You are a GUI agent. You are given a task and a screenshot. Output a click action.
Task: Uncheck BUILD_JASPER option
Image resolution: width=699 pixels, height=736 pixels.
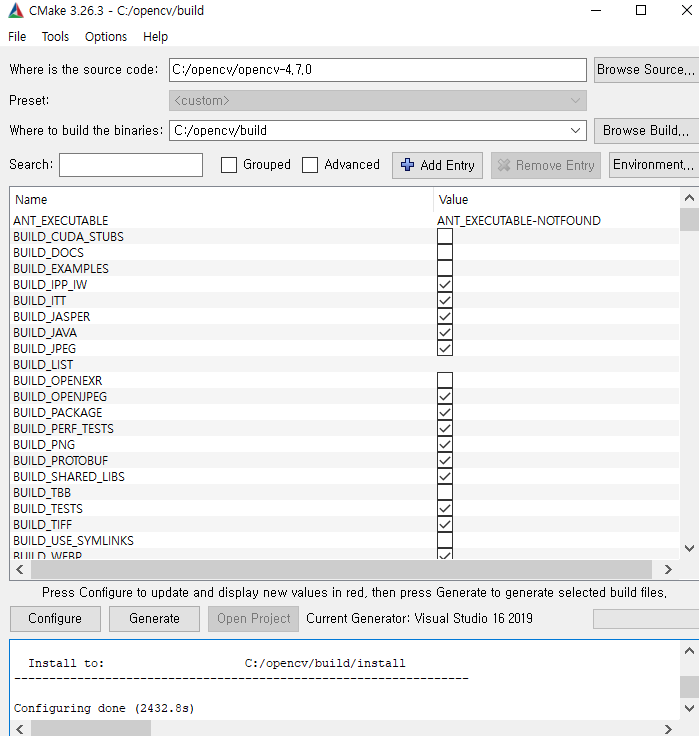click(445, 316)
